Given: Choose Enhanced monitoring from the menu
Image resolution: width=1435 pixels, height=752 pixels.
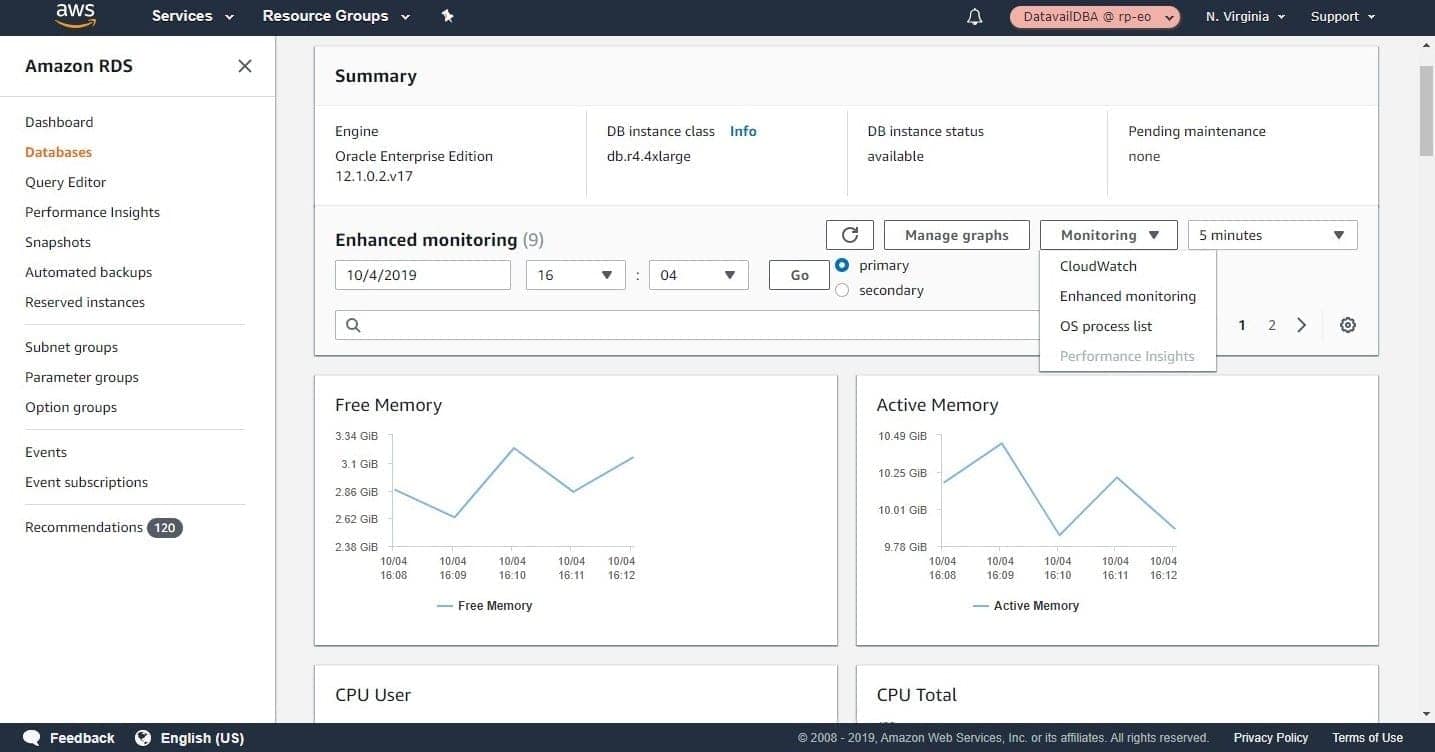Looking at the screenshot, I should [x=1128, y=296].
